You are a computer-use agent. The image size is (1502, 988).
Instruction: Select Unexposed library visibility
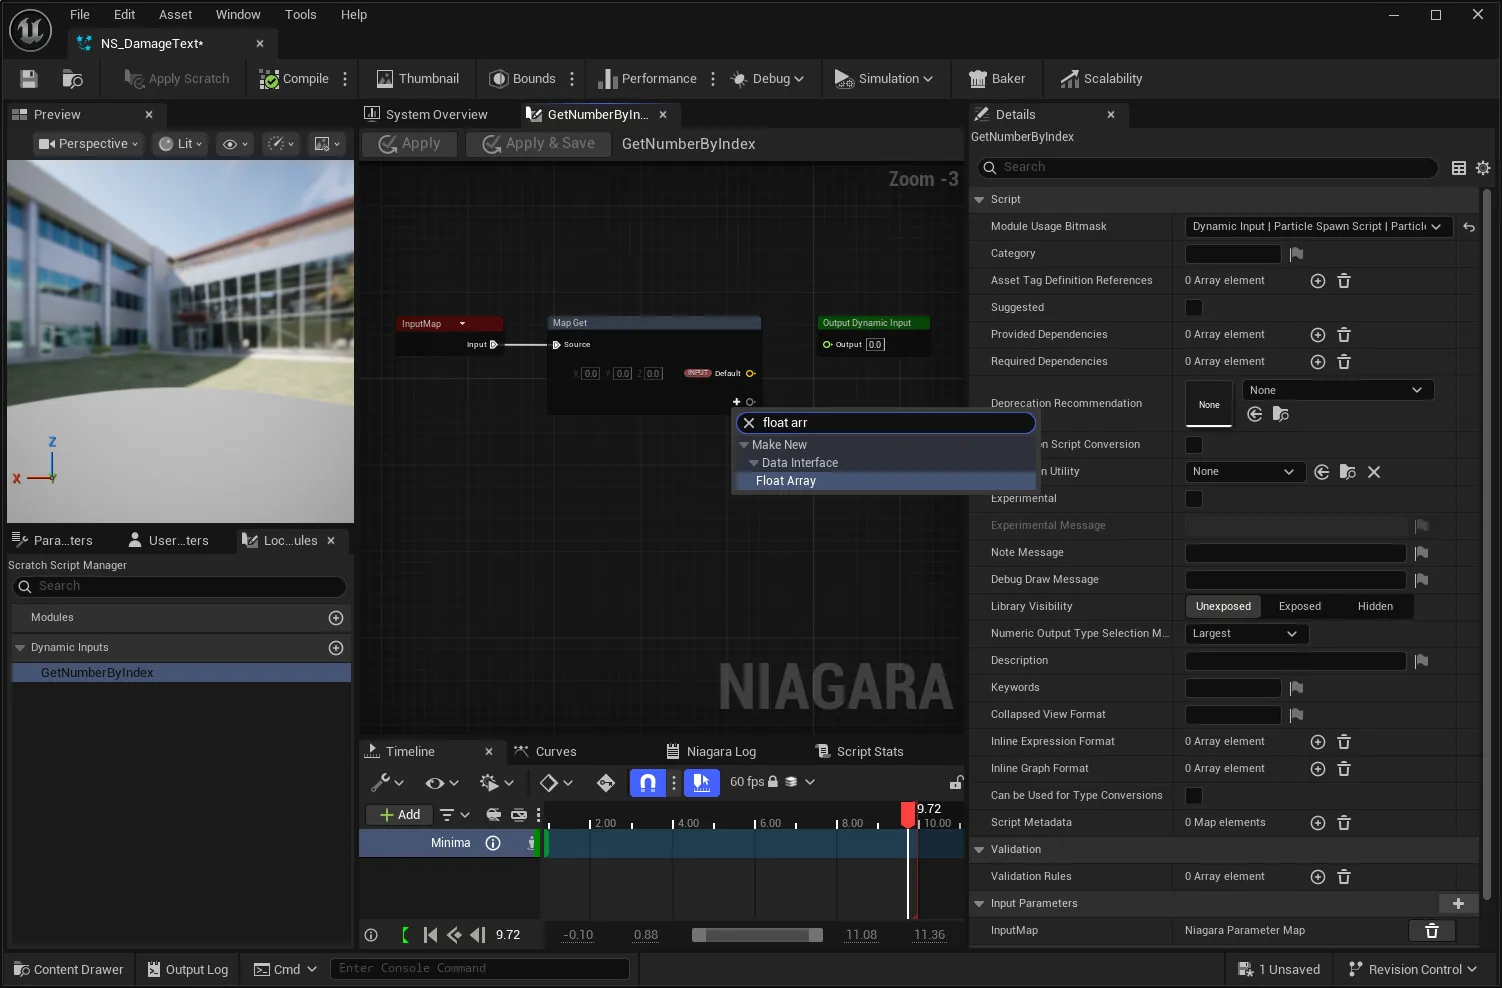1223,607
